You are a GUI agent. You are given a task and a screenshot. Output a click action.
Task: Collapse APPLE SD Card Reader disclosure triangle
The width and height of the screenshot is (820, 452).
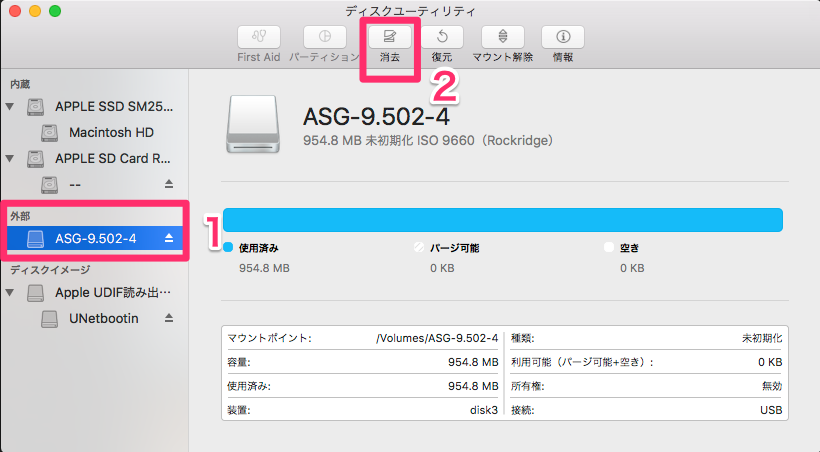tap(10, 158)
